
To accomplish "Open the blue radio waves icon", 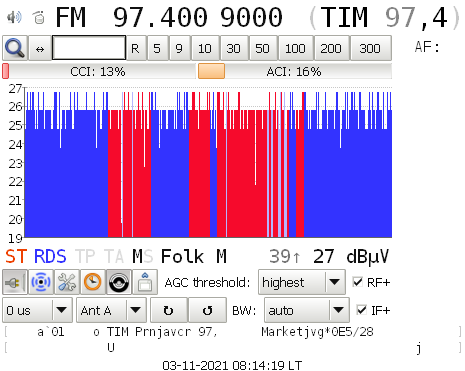I will pyautogui.click(x=41, y=282).
